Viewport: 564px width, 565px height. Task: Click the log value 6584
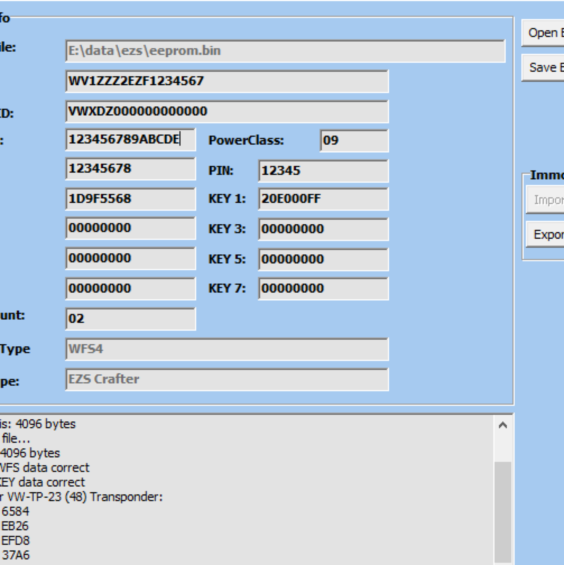point(15,511)
